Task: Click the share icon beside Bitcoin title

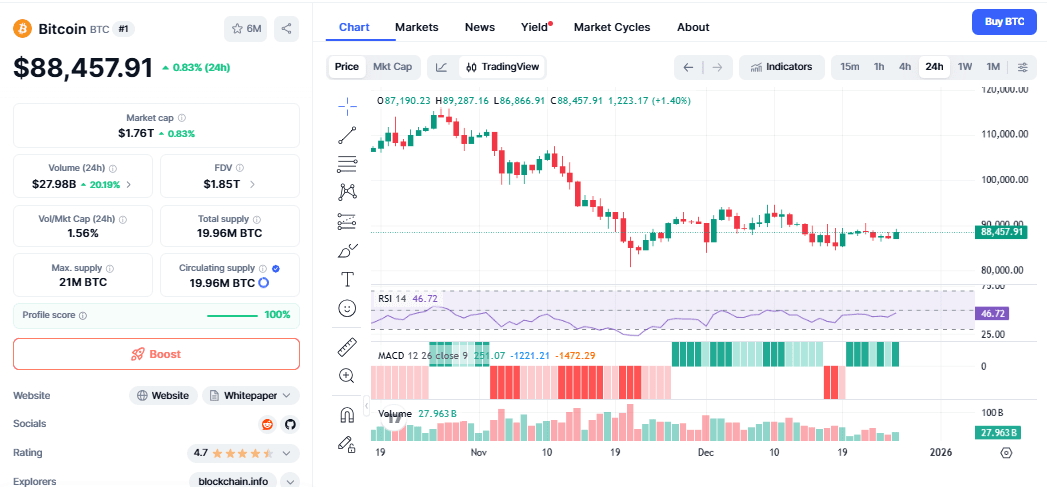Action: pos(287,29)
